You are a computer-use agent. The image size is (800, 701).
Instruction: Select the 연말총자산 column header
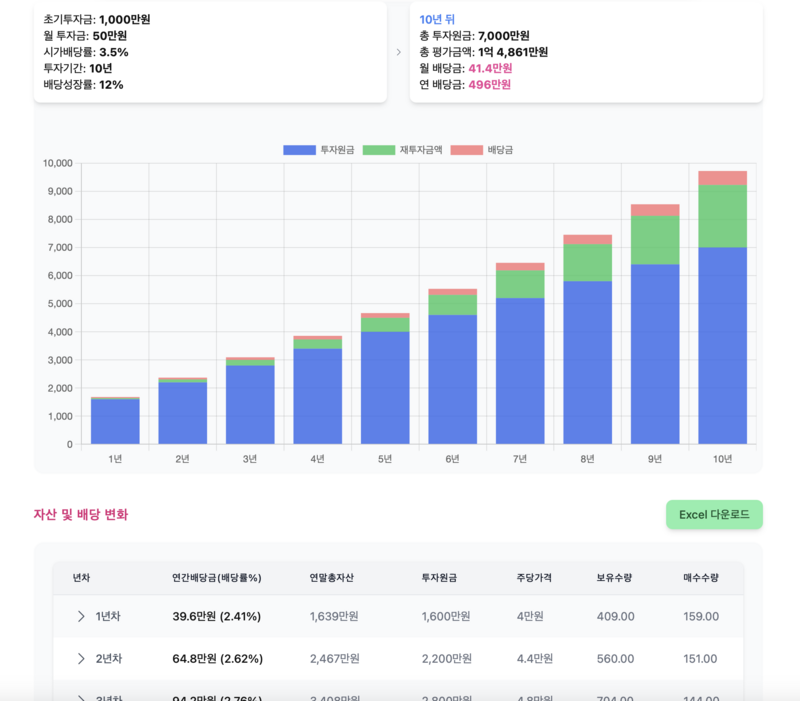(327, 578)
